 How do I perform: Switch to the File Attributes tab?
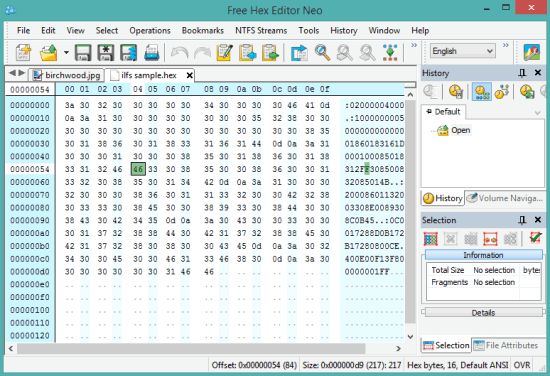(x=506, y=345)
